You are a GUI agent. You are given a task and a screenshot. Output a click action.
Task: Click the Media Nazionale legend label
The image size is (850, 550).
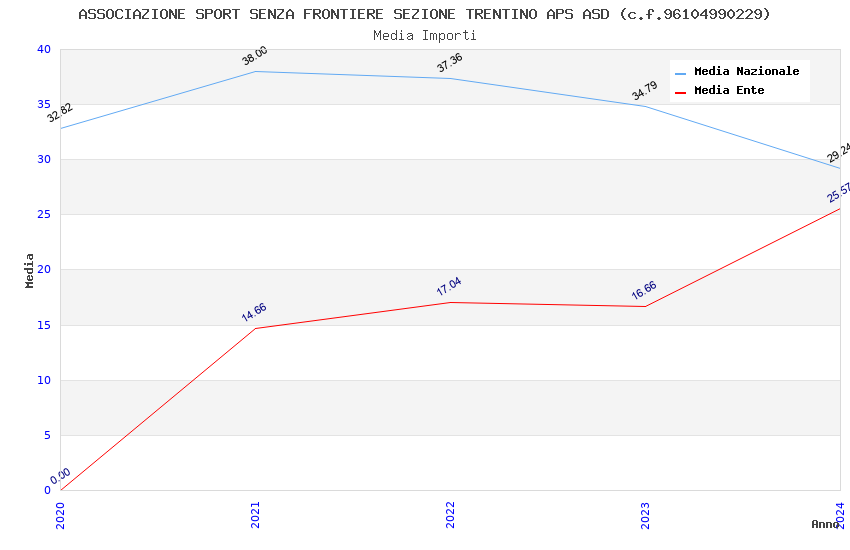(746, 72)
